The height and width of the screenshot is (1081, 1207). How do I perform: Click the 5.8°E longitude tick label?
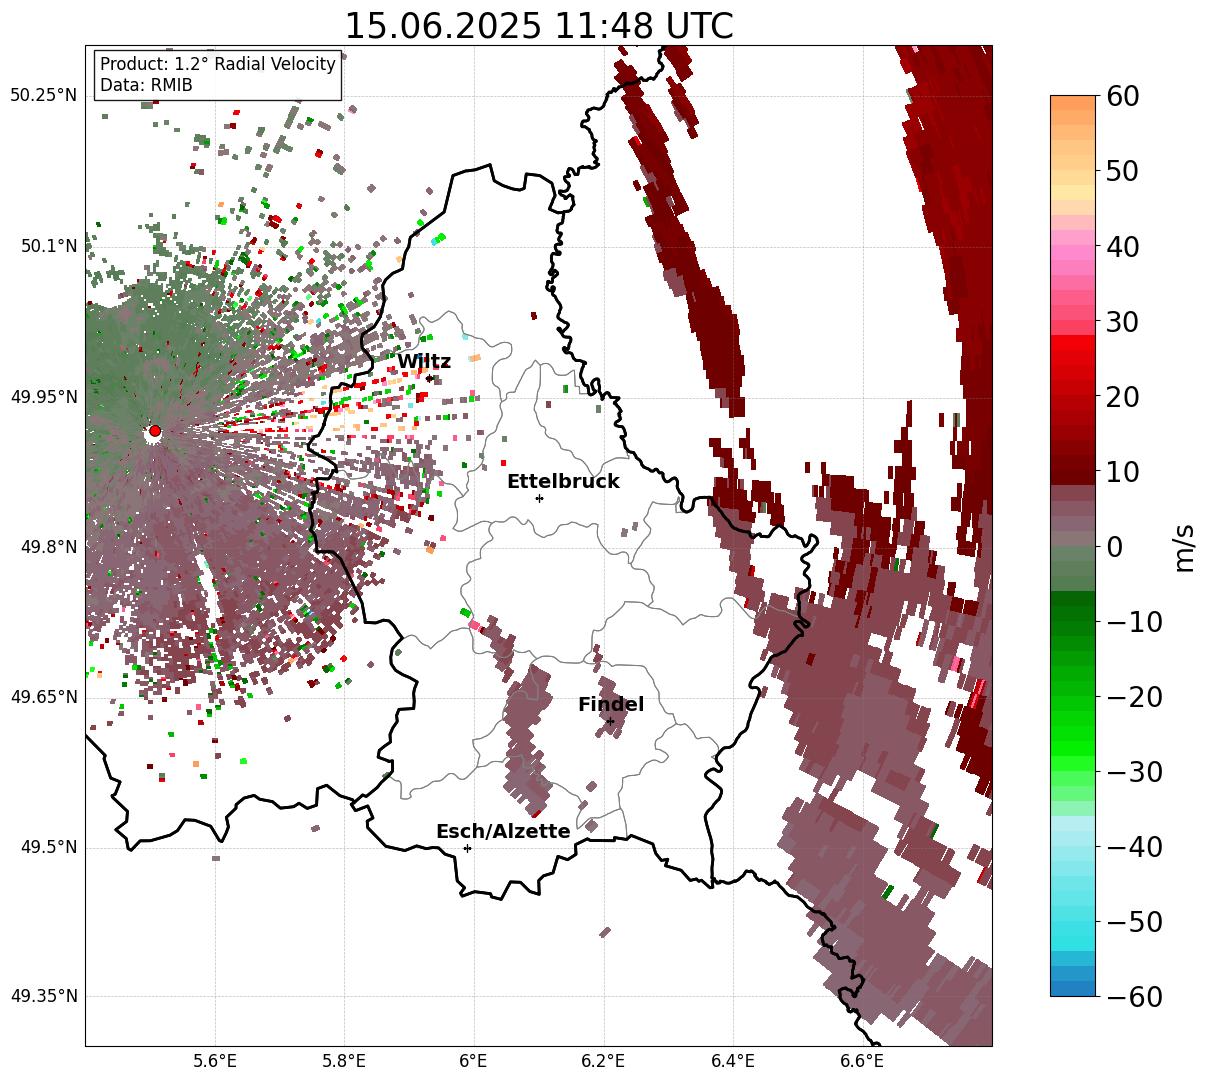tap(344, 1061)
